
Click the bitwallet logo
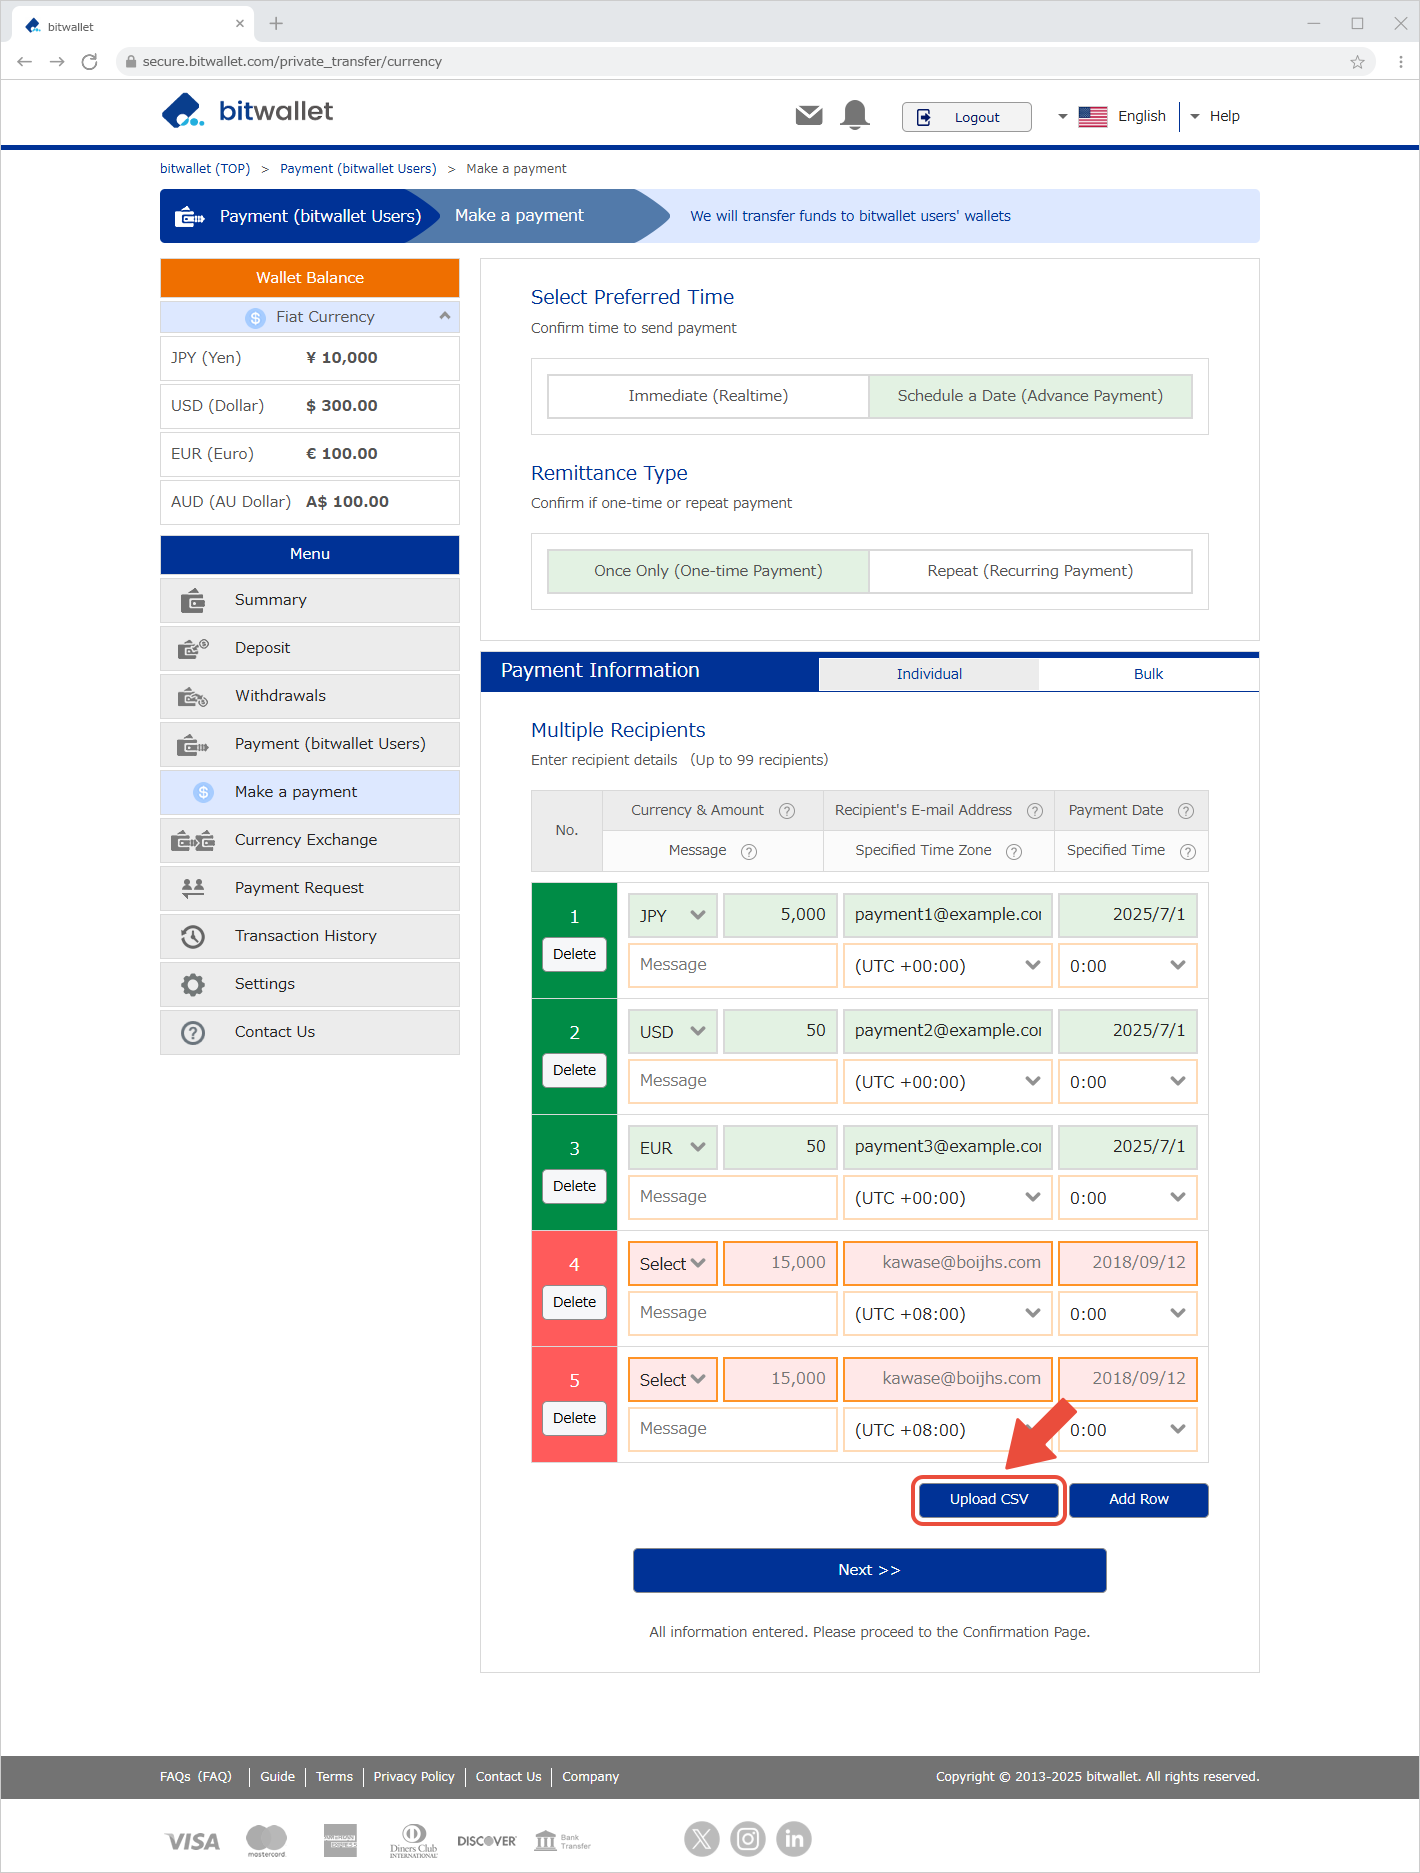click(x=247, y=111)
